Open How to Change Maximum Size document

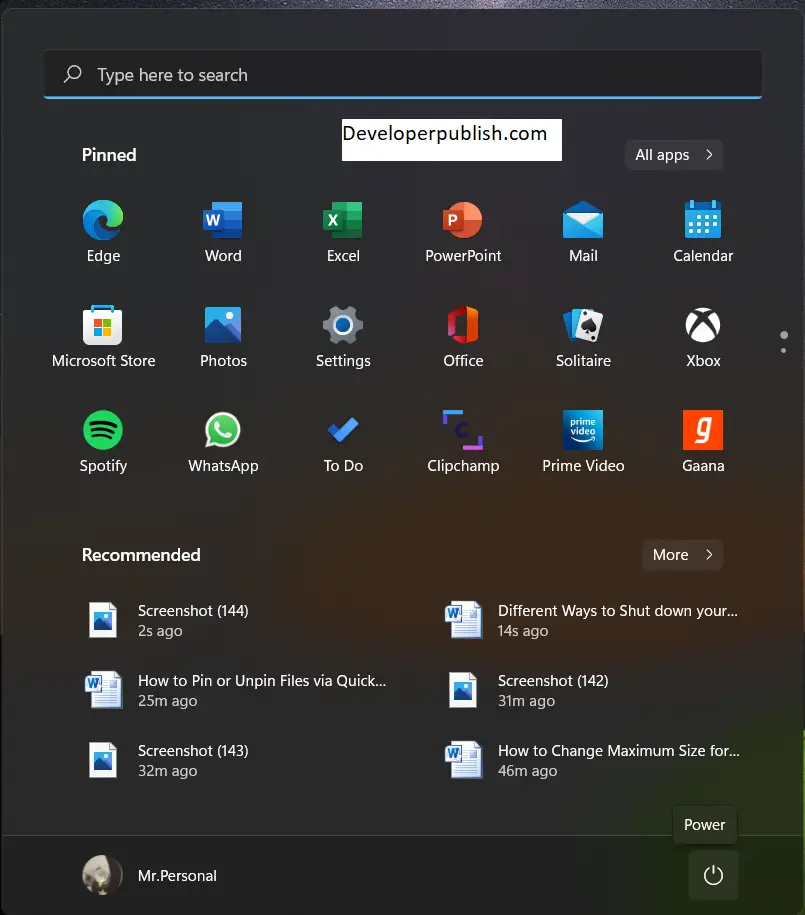click(594, 760)
